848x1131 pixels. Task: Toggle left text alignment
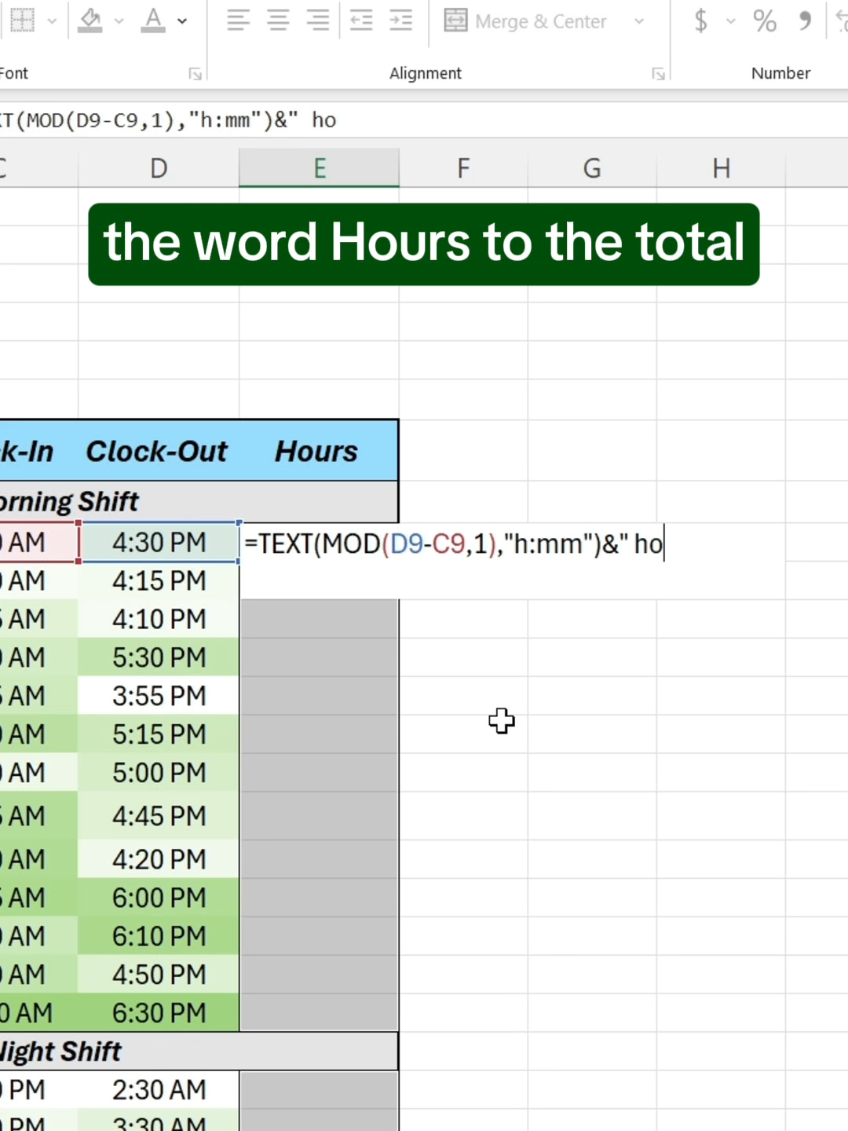pyautogui.click(x=238, y=20)
